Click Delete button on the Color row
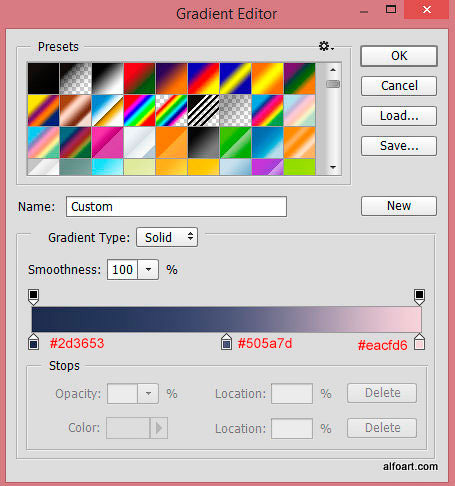This screenshot has height=486, width=455. pos(382,428)
